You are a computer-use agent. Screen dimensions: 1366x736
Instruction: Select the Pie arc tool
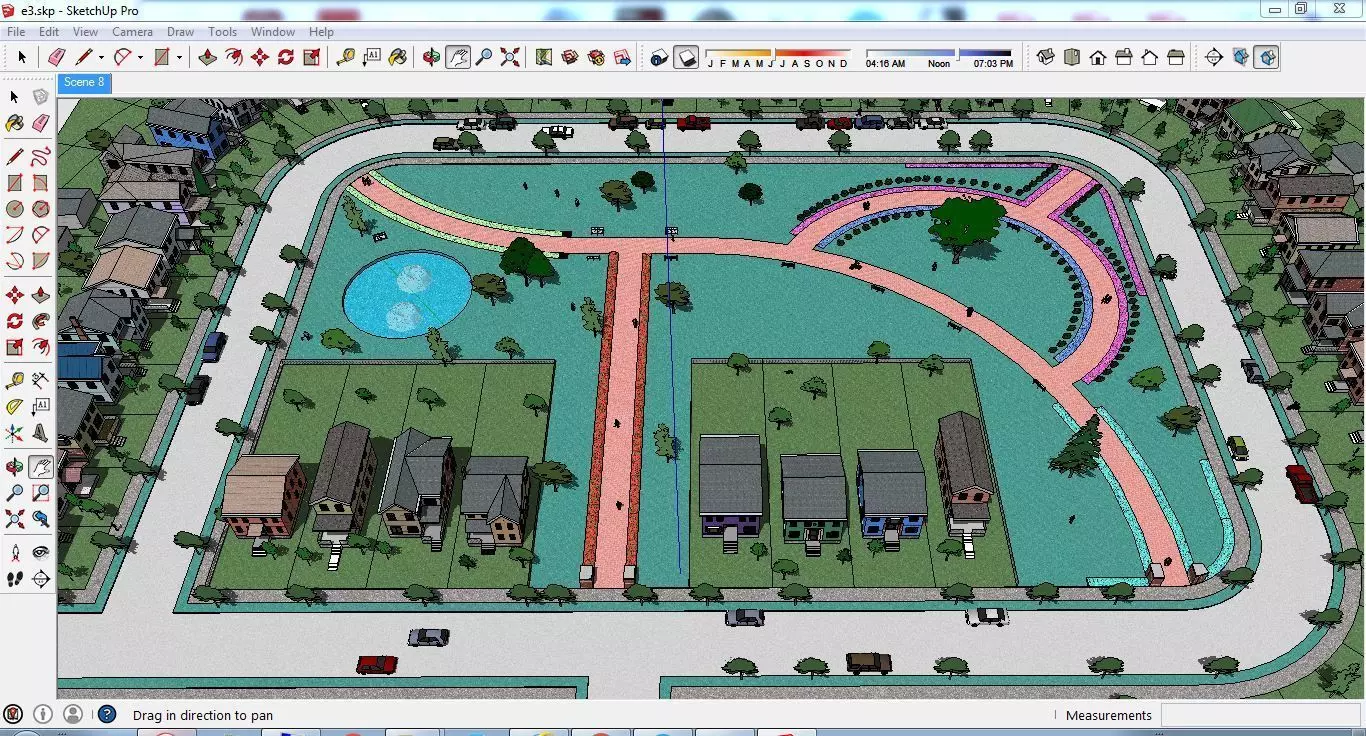40,261
